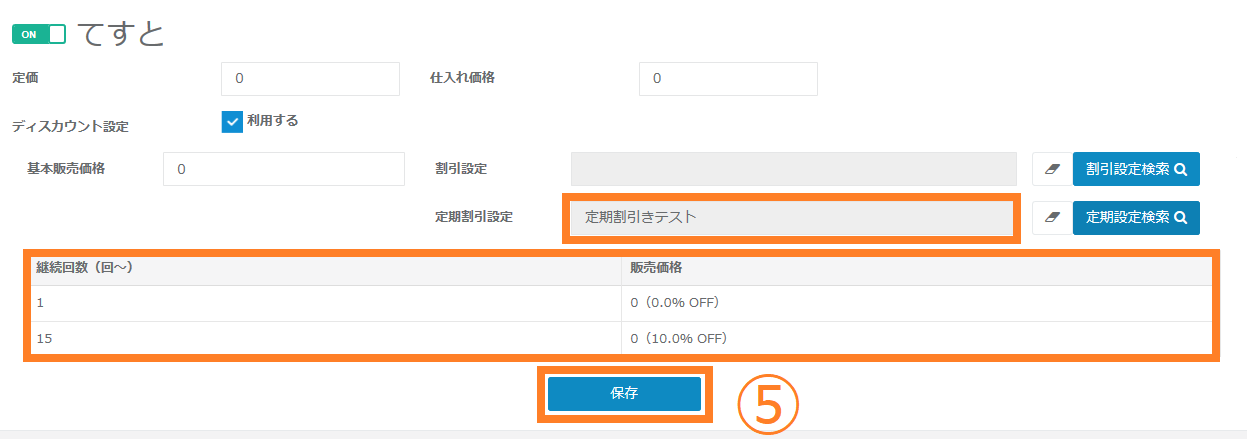This screenshot has width=1247, height=439.
Task: Click the 定期設定検索 button
Action: click(x=1136, y=217)
